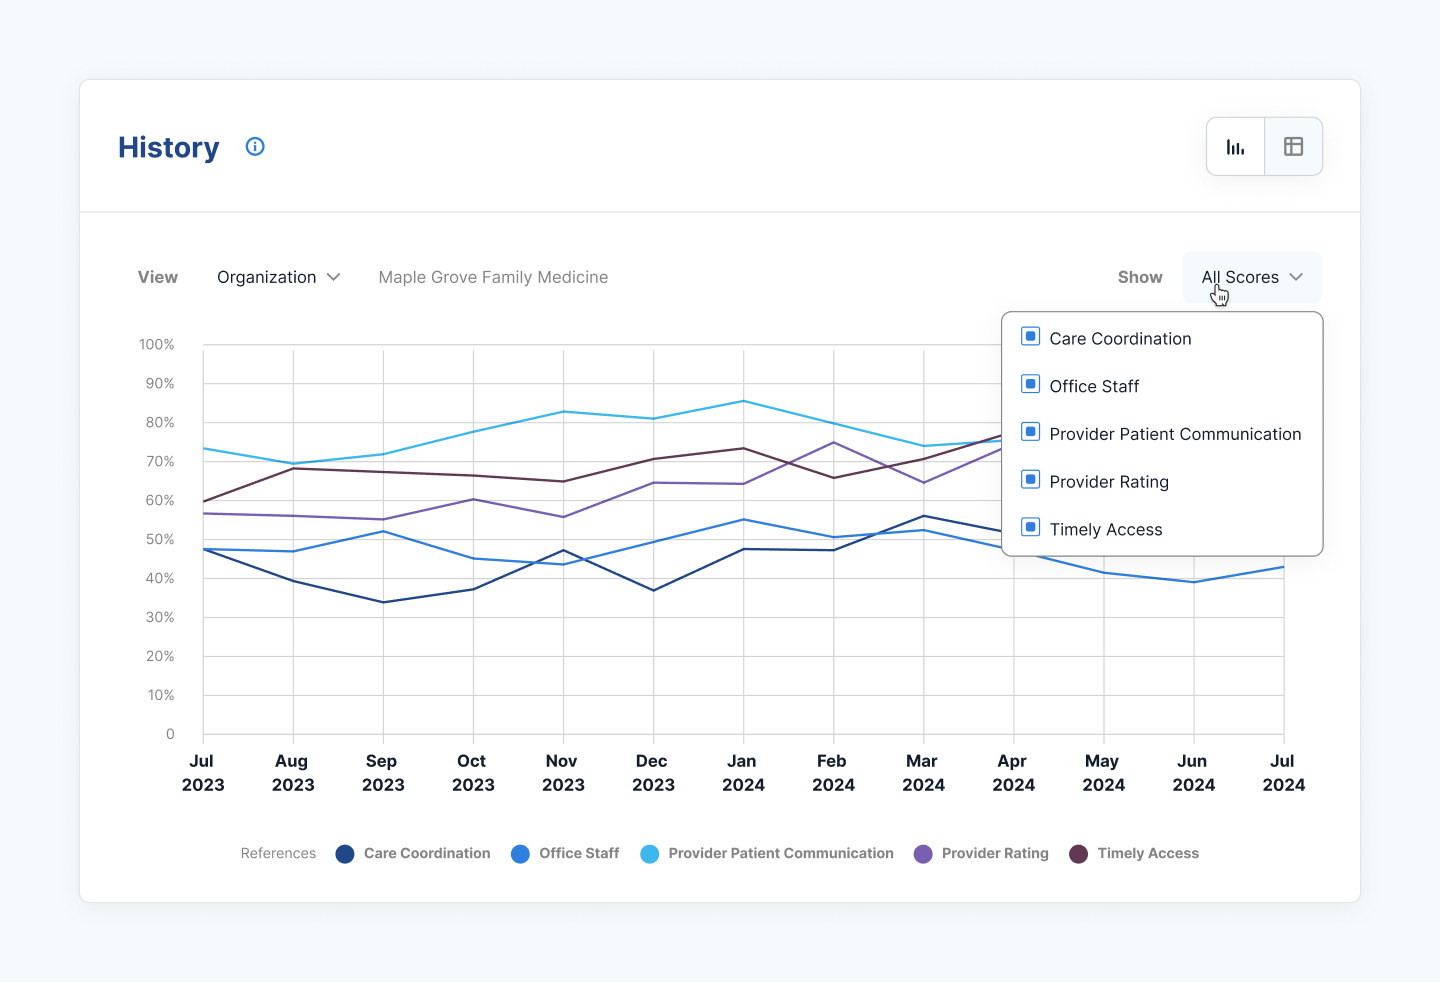
Task: Click Provider Patient Communication legend swatch
Action: 650,854
